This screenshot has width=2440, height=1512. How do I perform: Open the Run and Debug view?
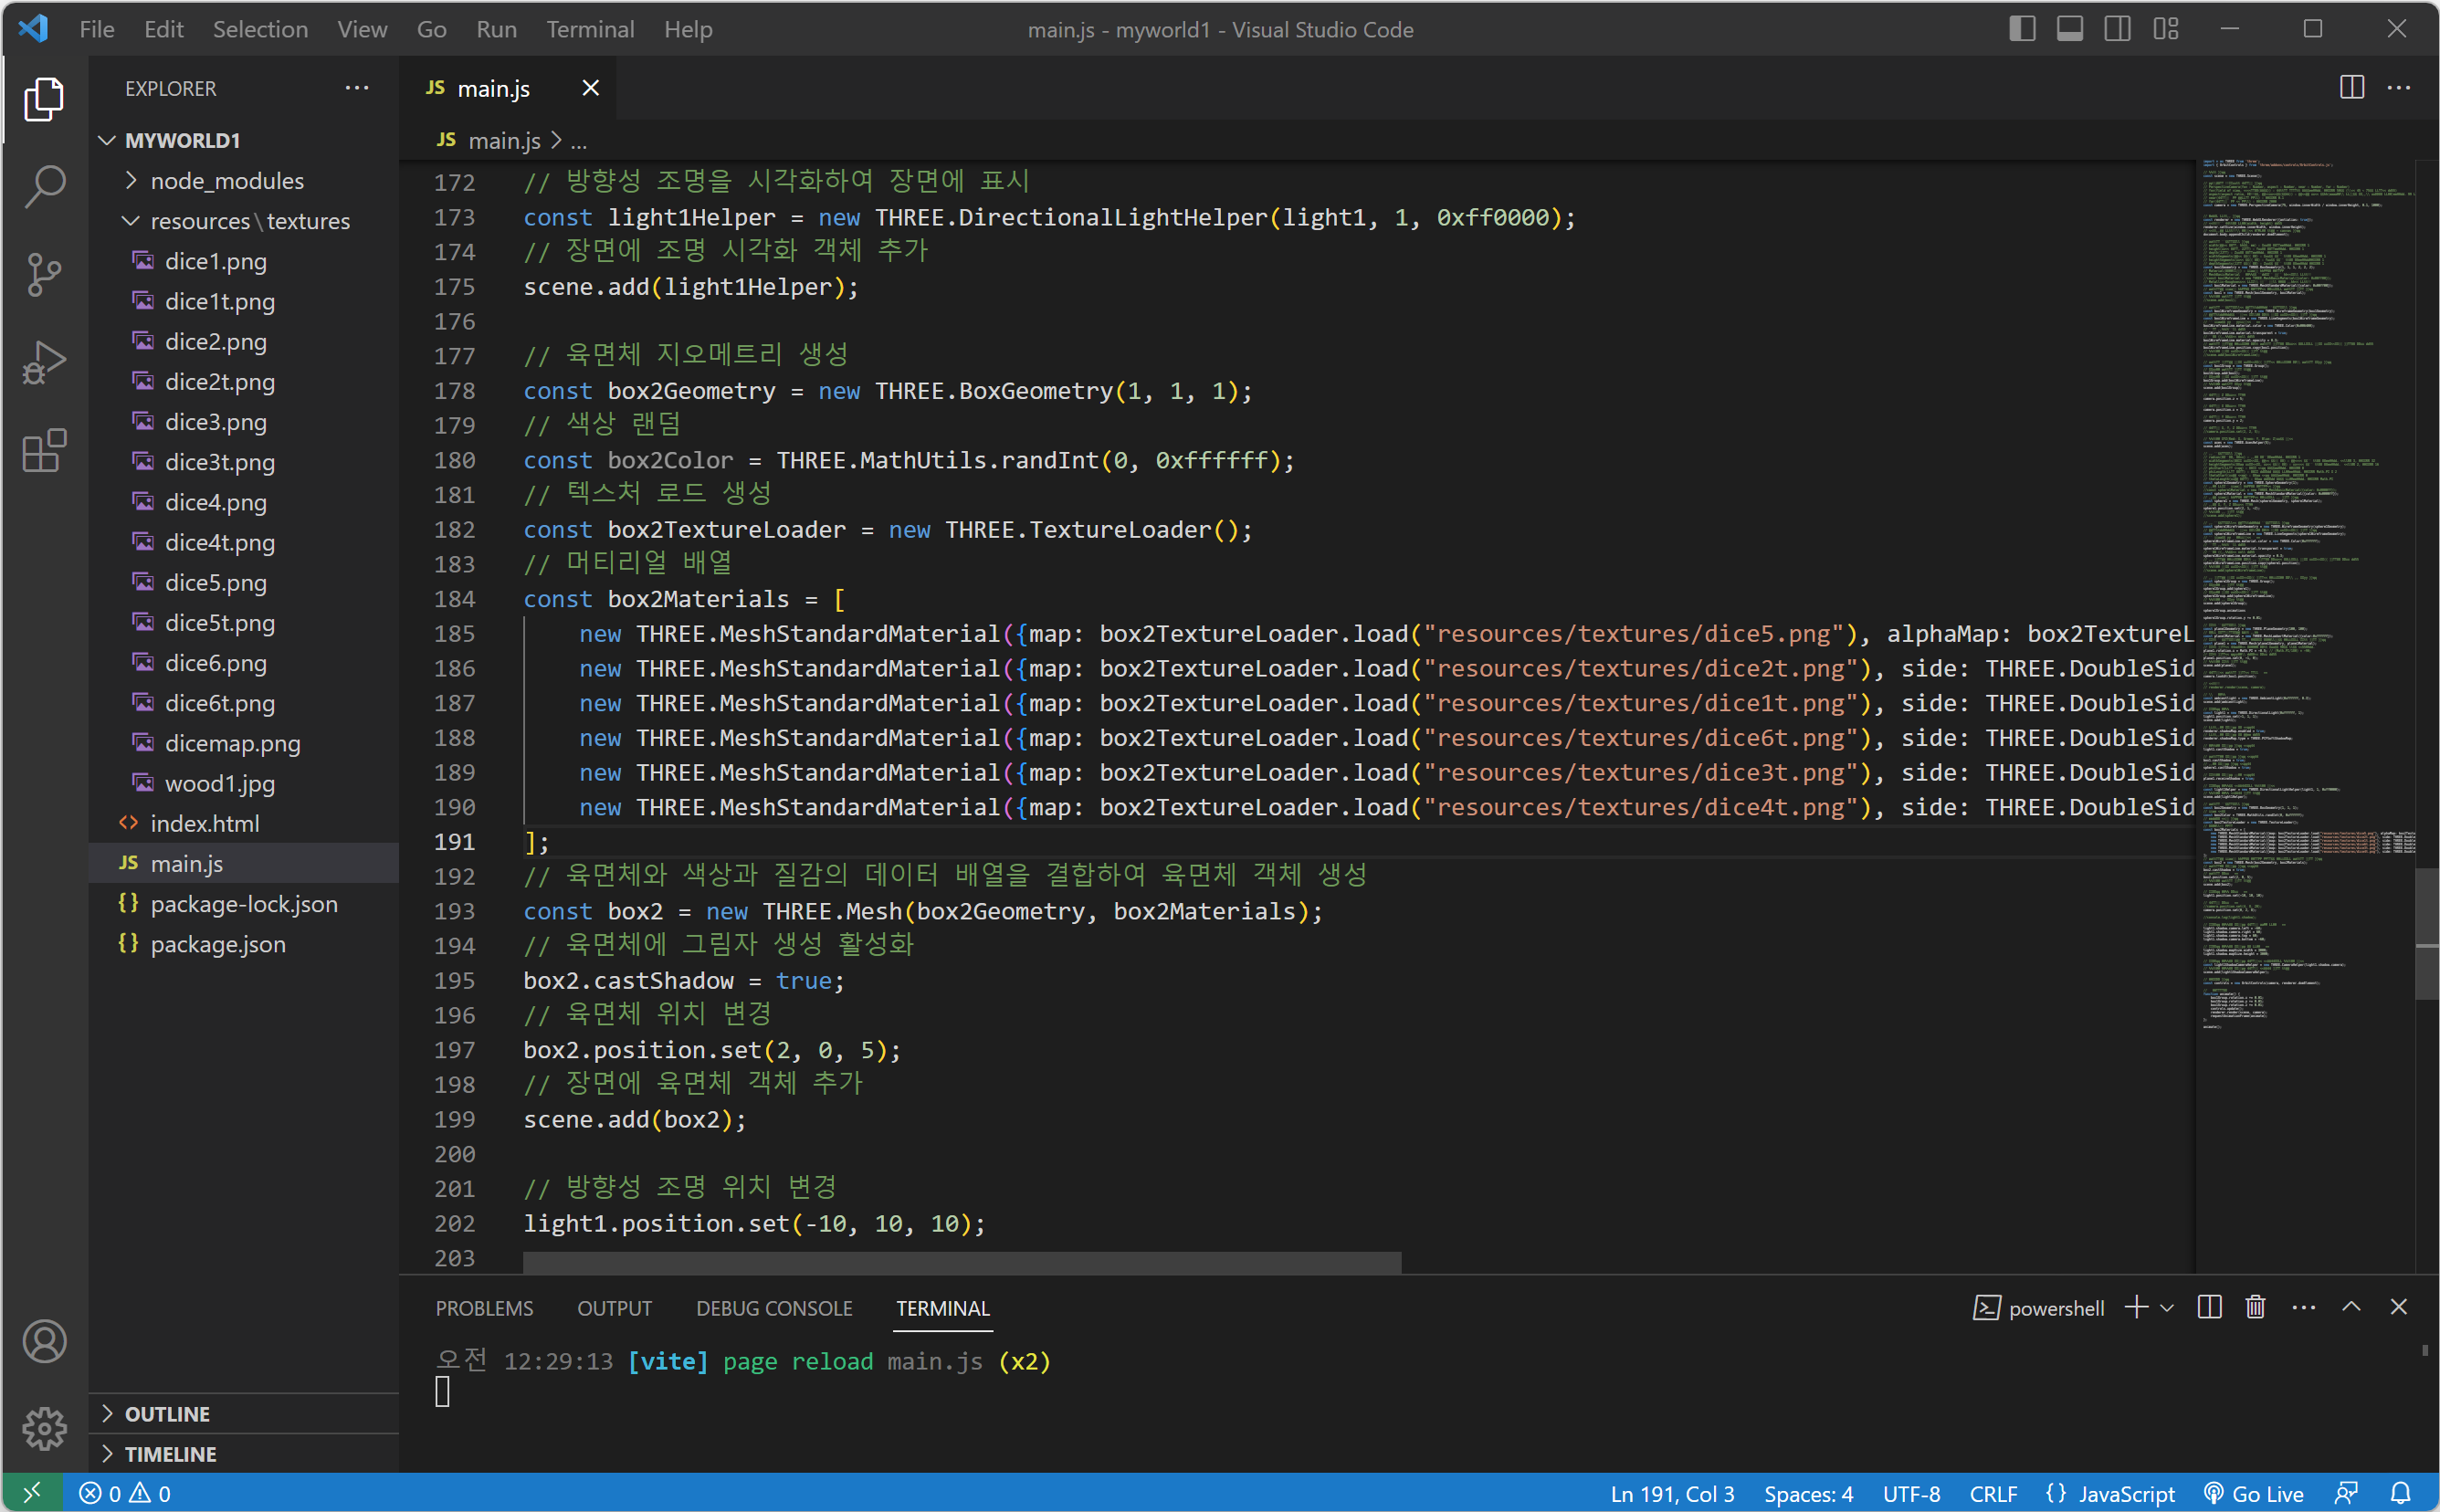coord(44,362)
